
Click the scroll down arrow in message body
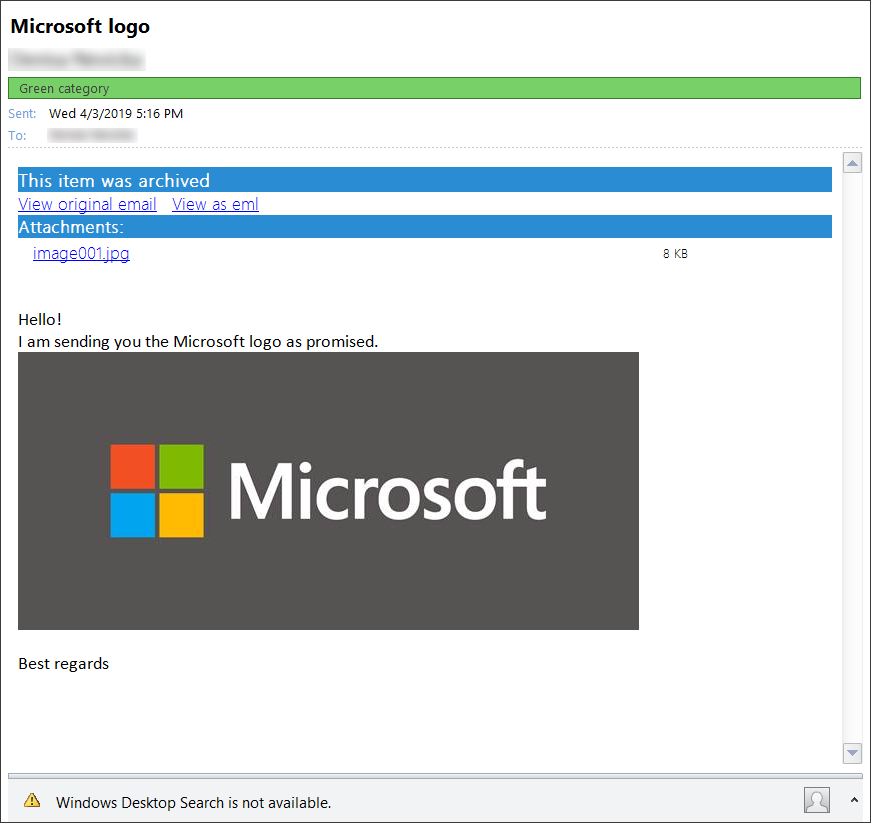(852, 753)
